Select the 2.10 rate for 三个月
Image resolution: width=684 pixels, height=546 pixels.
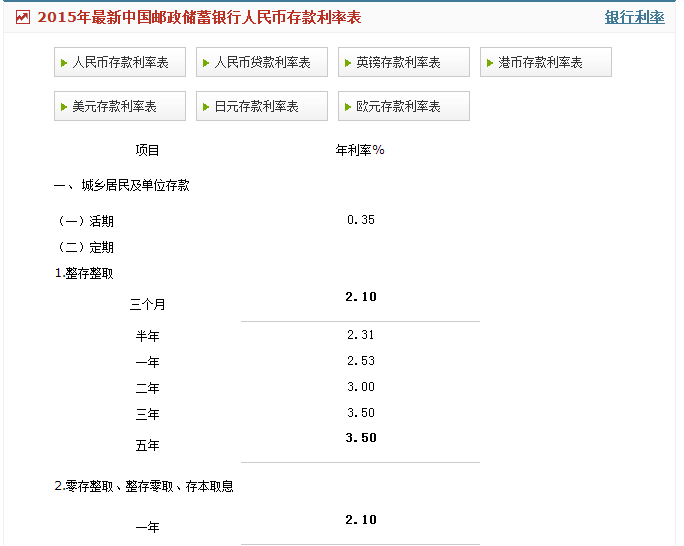pos(361,297)
